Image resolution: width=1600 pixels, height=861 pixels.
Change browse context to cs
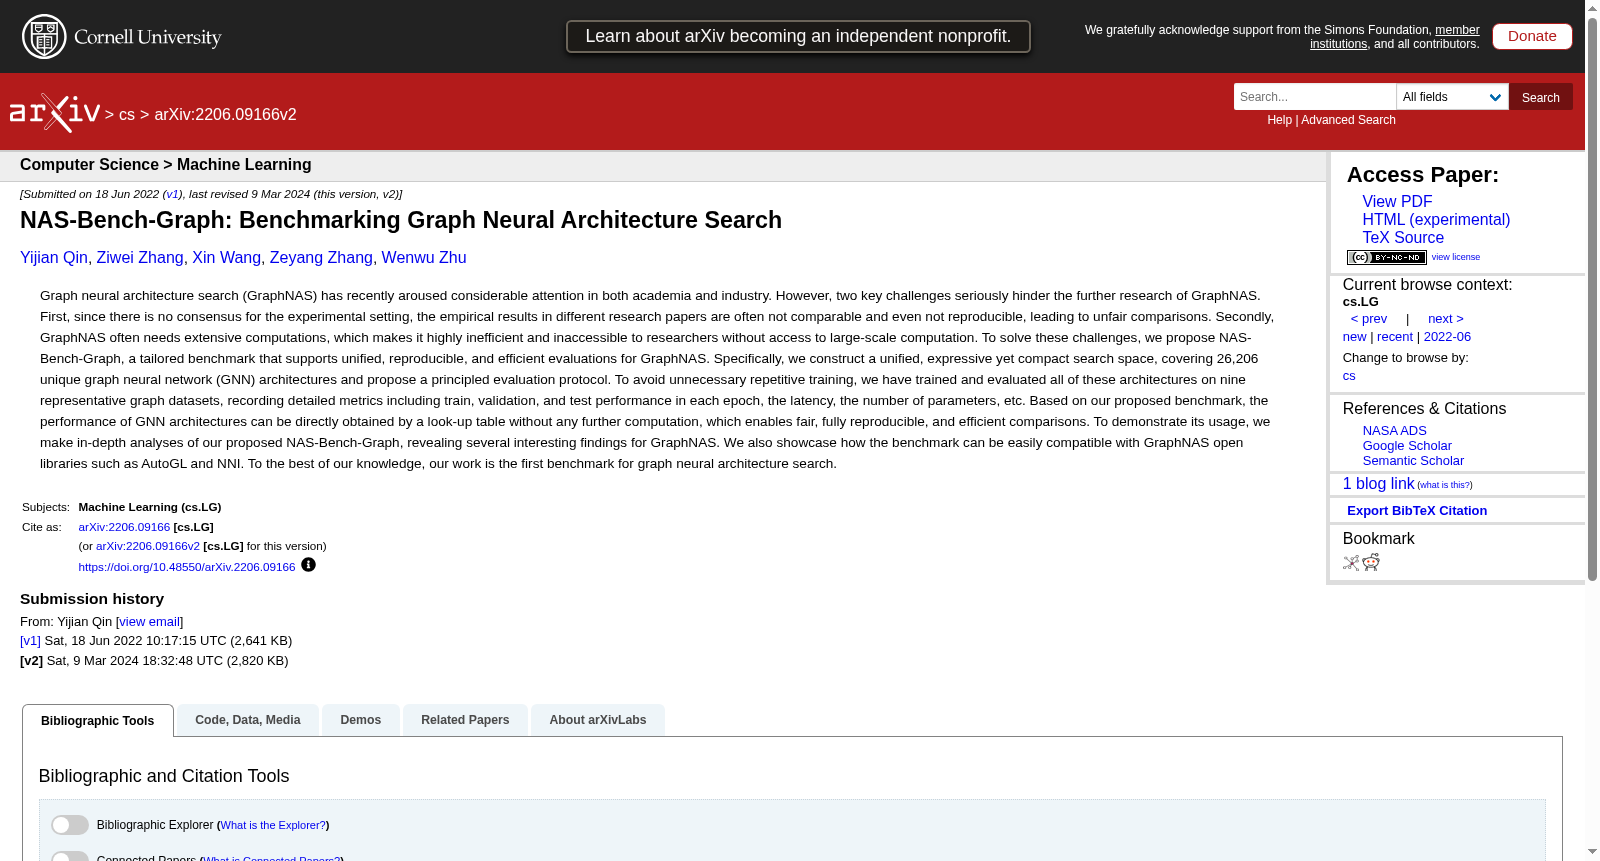pos(1349,376)
